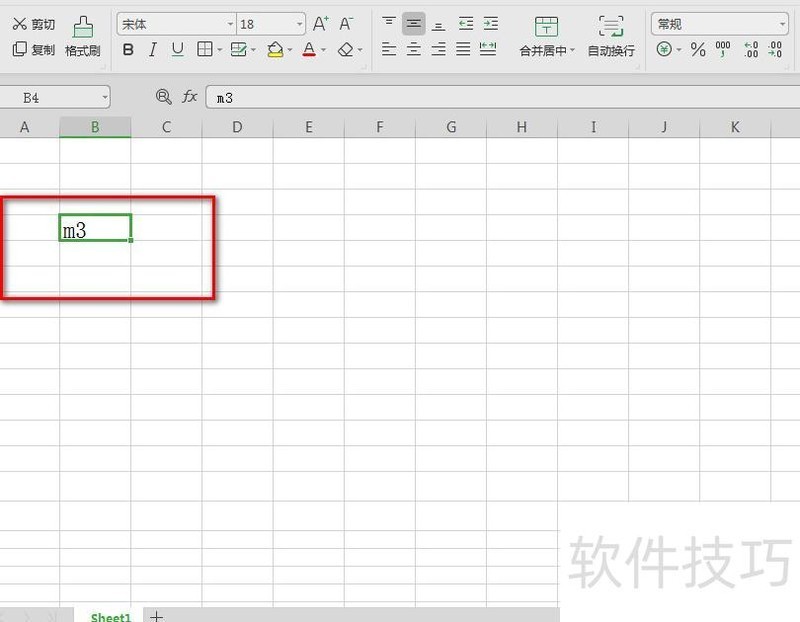This screenshot has height=622, width=800.
Task: Switch to the Sheet1 tab
Action: [x=111, y=616]
